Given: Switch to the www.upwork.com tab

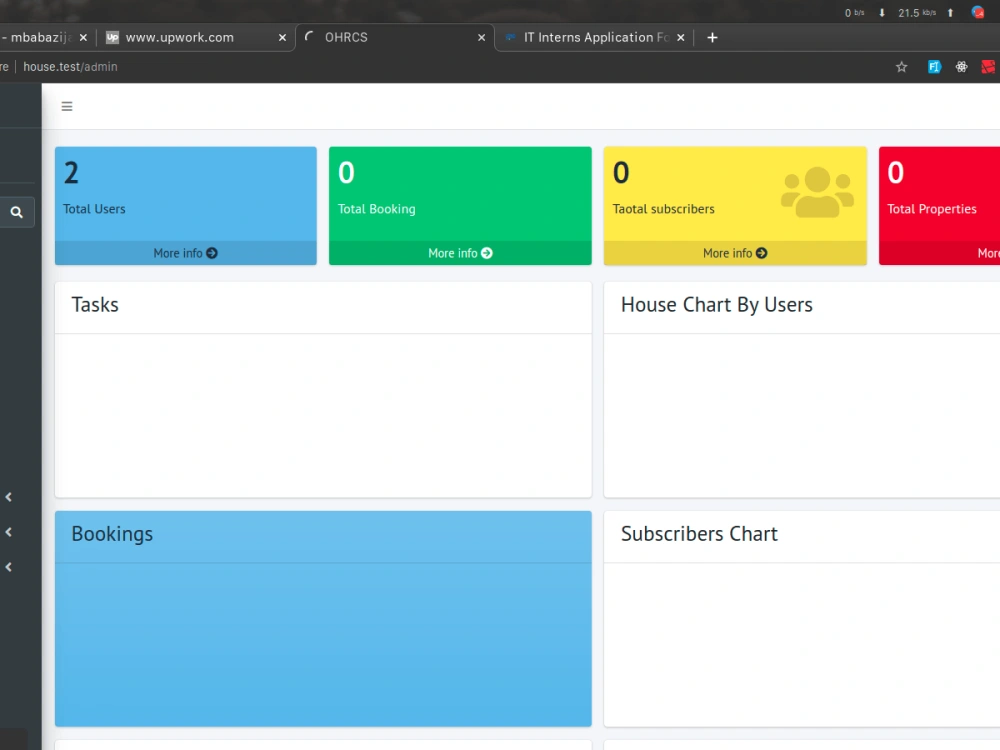Looking at the screenshot, I should [x=180, y=37].
